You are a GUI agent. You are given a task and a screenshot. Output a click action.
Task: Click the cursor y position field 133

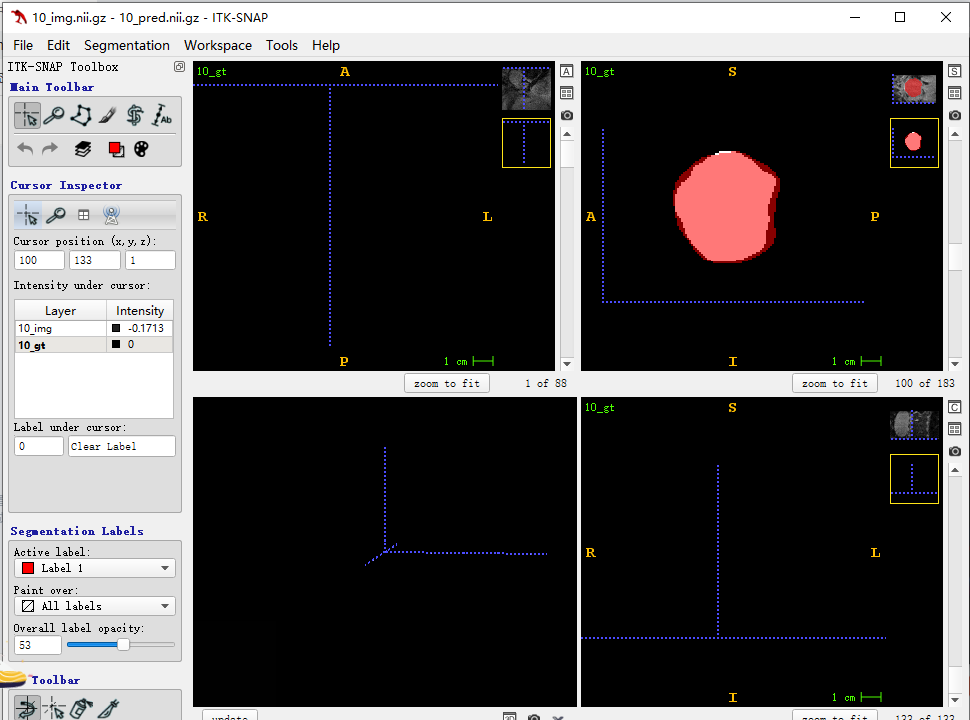(95, 260)
